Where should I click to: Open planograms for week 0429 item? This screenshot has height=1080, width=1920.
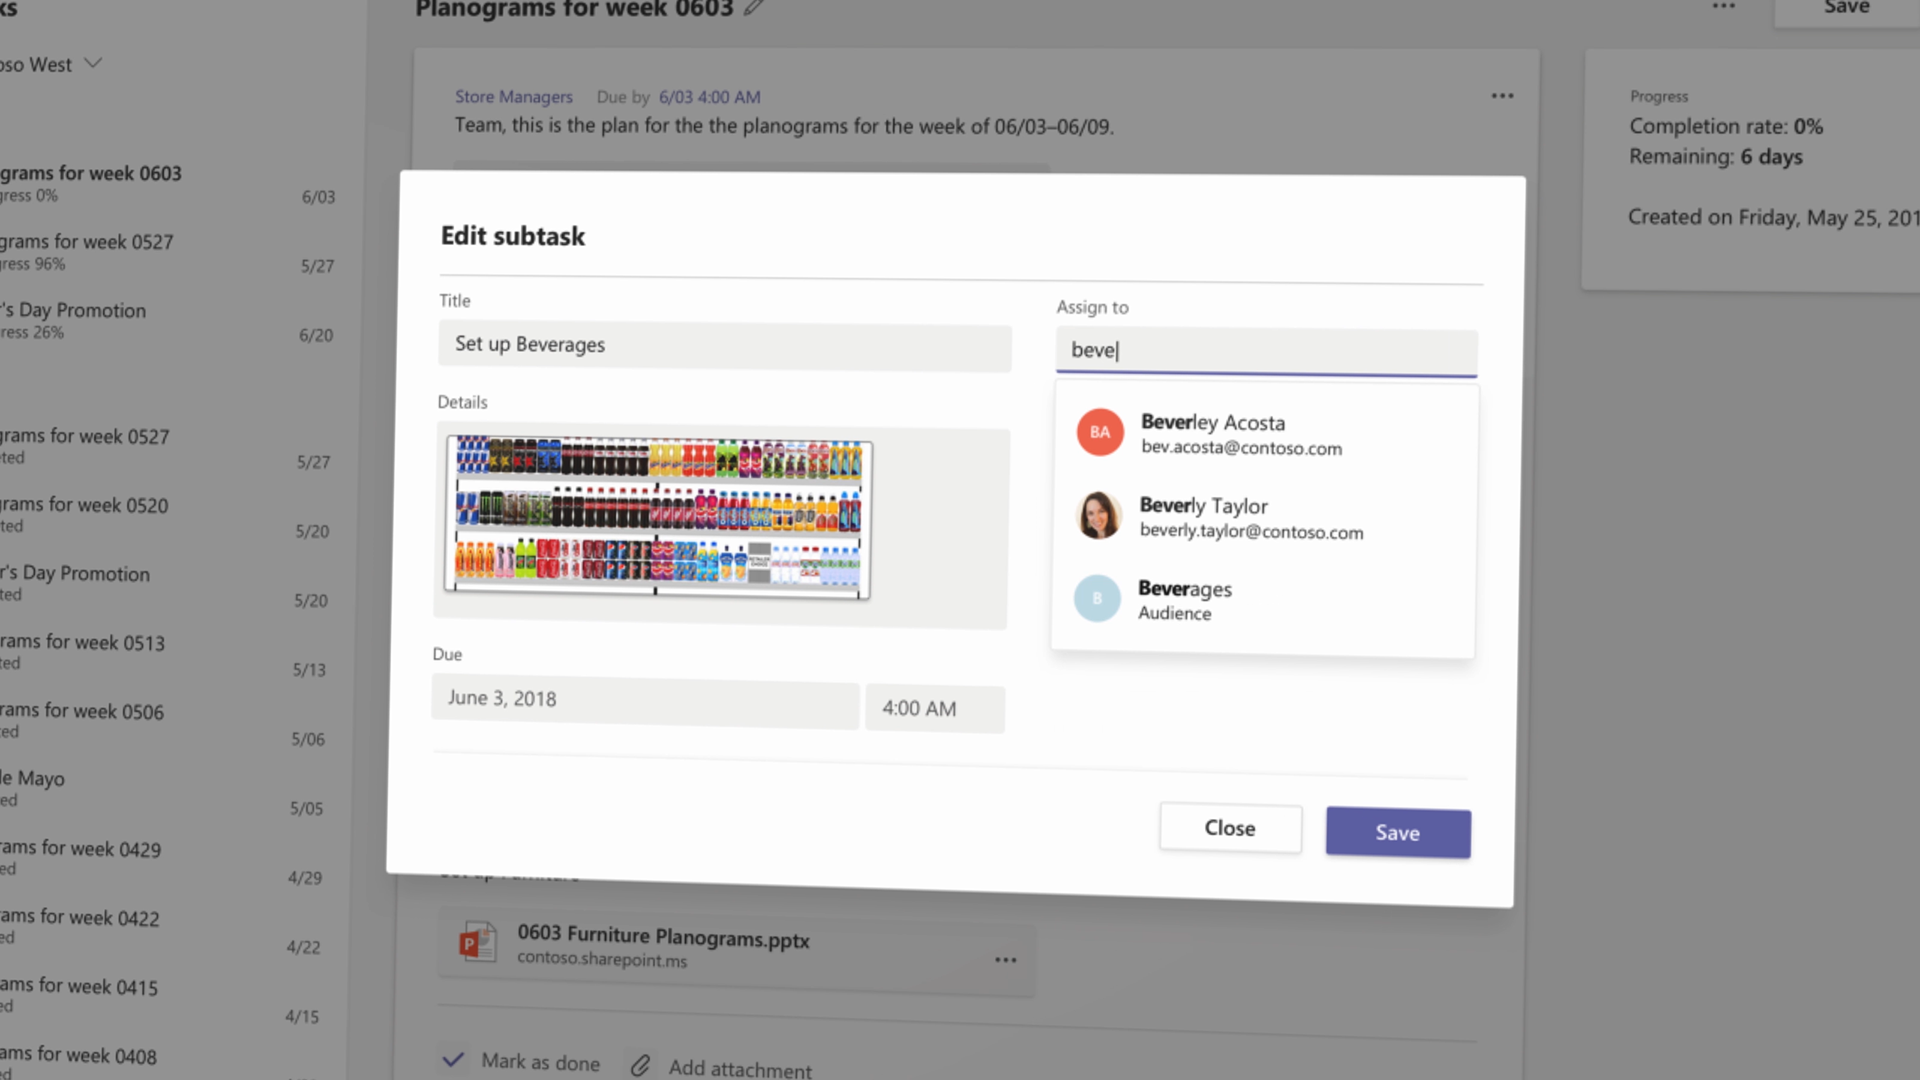162,862
